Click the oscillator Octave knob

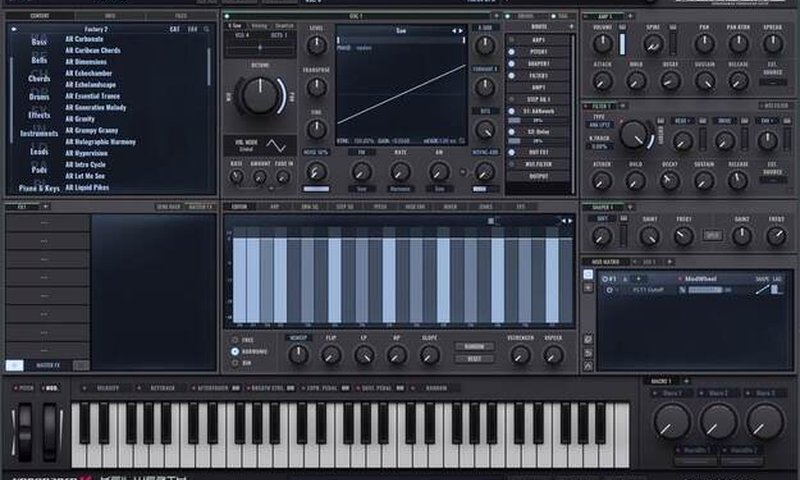click(x=261, y=96)
